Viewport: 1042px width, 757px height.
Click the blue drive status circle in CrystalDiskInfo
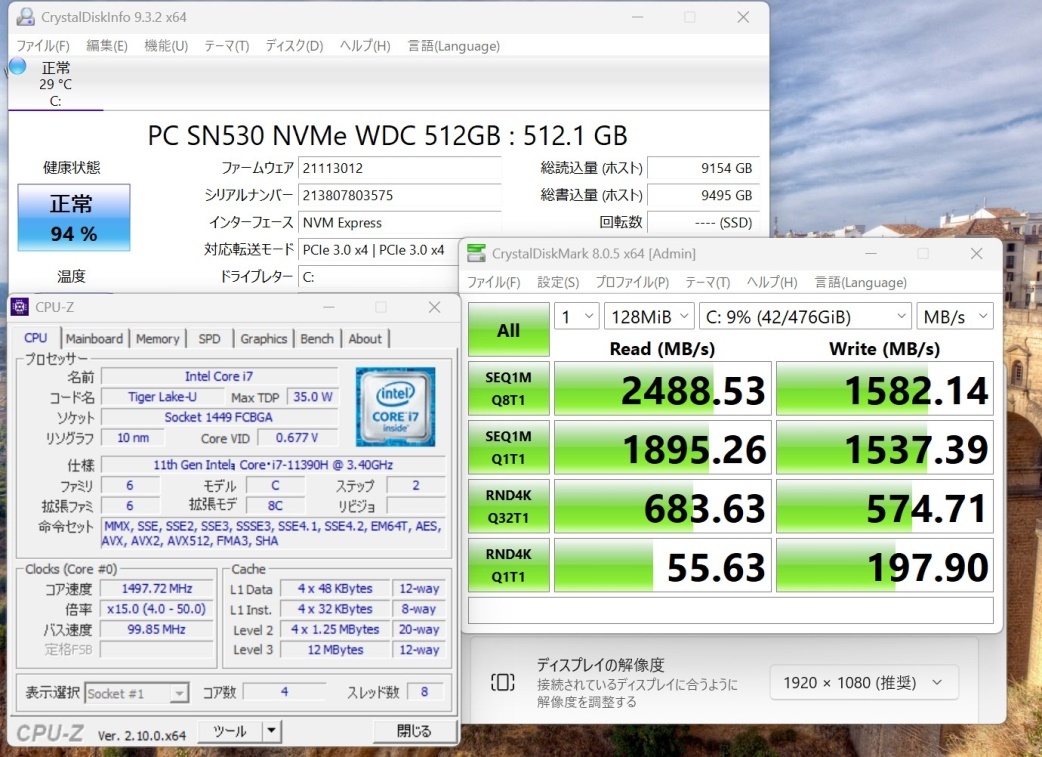(17, 66)
